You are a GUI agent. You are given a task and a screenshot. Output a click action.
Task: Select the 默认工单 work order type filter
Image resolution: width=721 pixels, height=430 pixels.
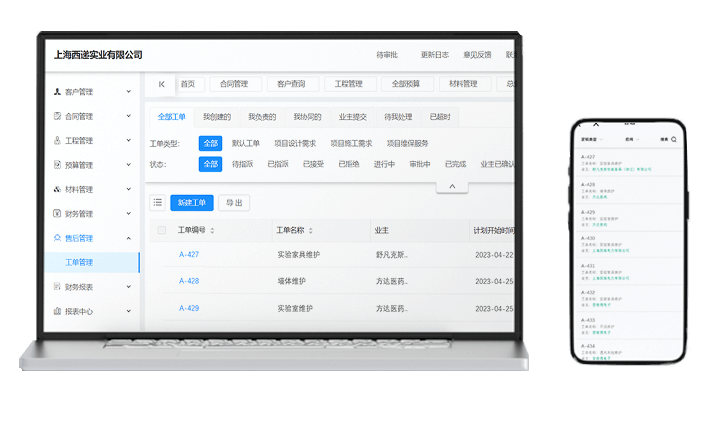(245, 143)
